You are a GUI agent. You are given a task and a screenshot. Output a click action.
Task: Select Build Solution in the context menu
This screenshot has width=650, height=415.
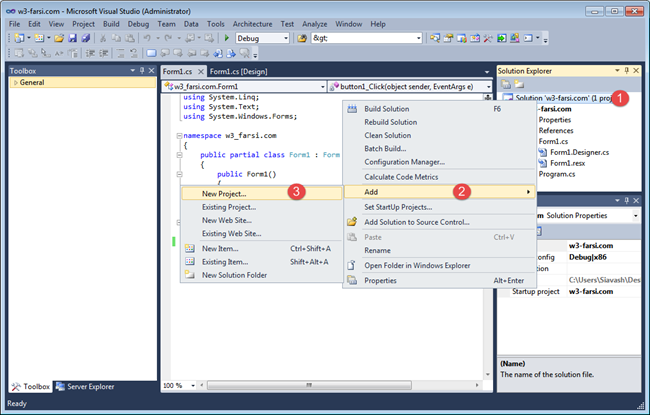[x=439, y=109]
